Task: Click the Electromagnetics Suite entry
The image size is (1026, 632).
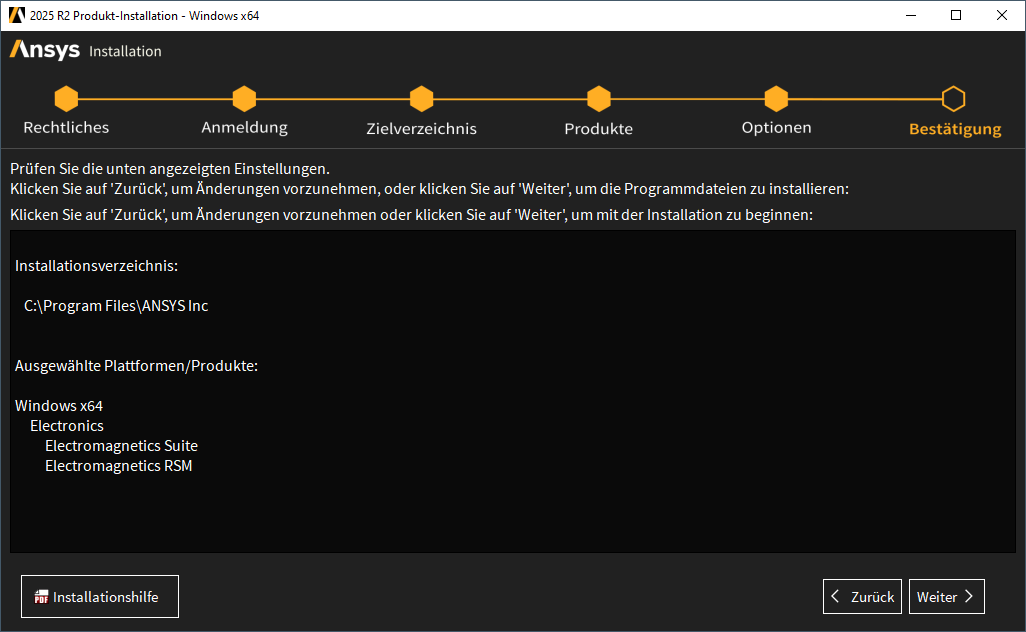Action: click(121, 446)
